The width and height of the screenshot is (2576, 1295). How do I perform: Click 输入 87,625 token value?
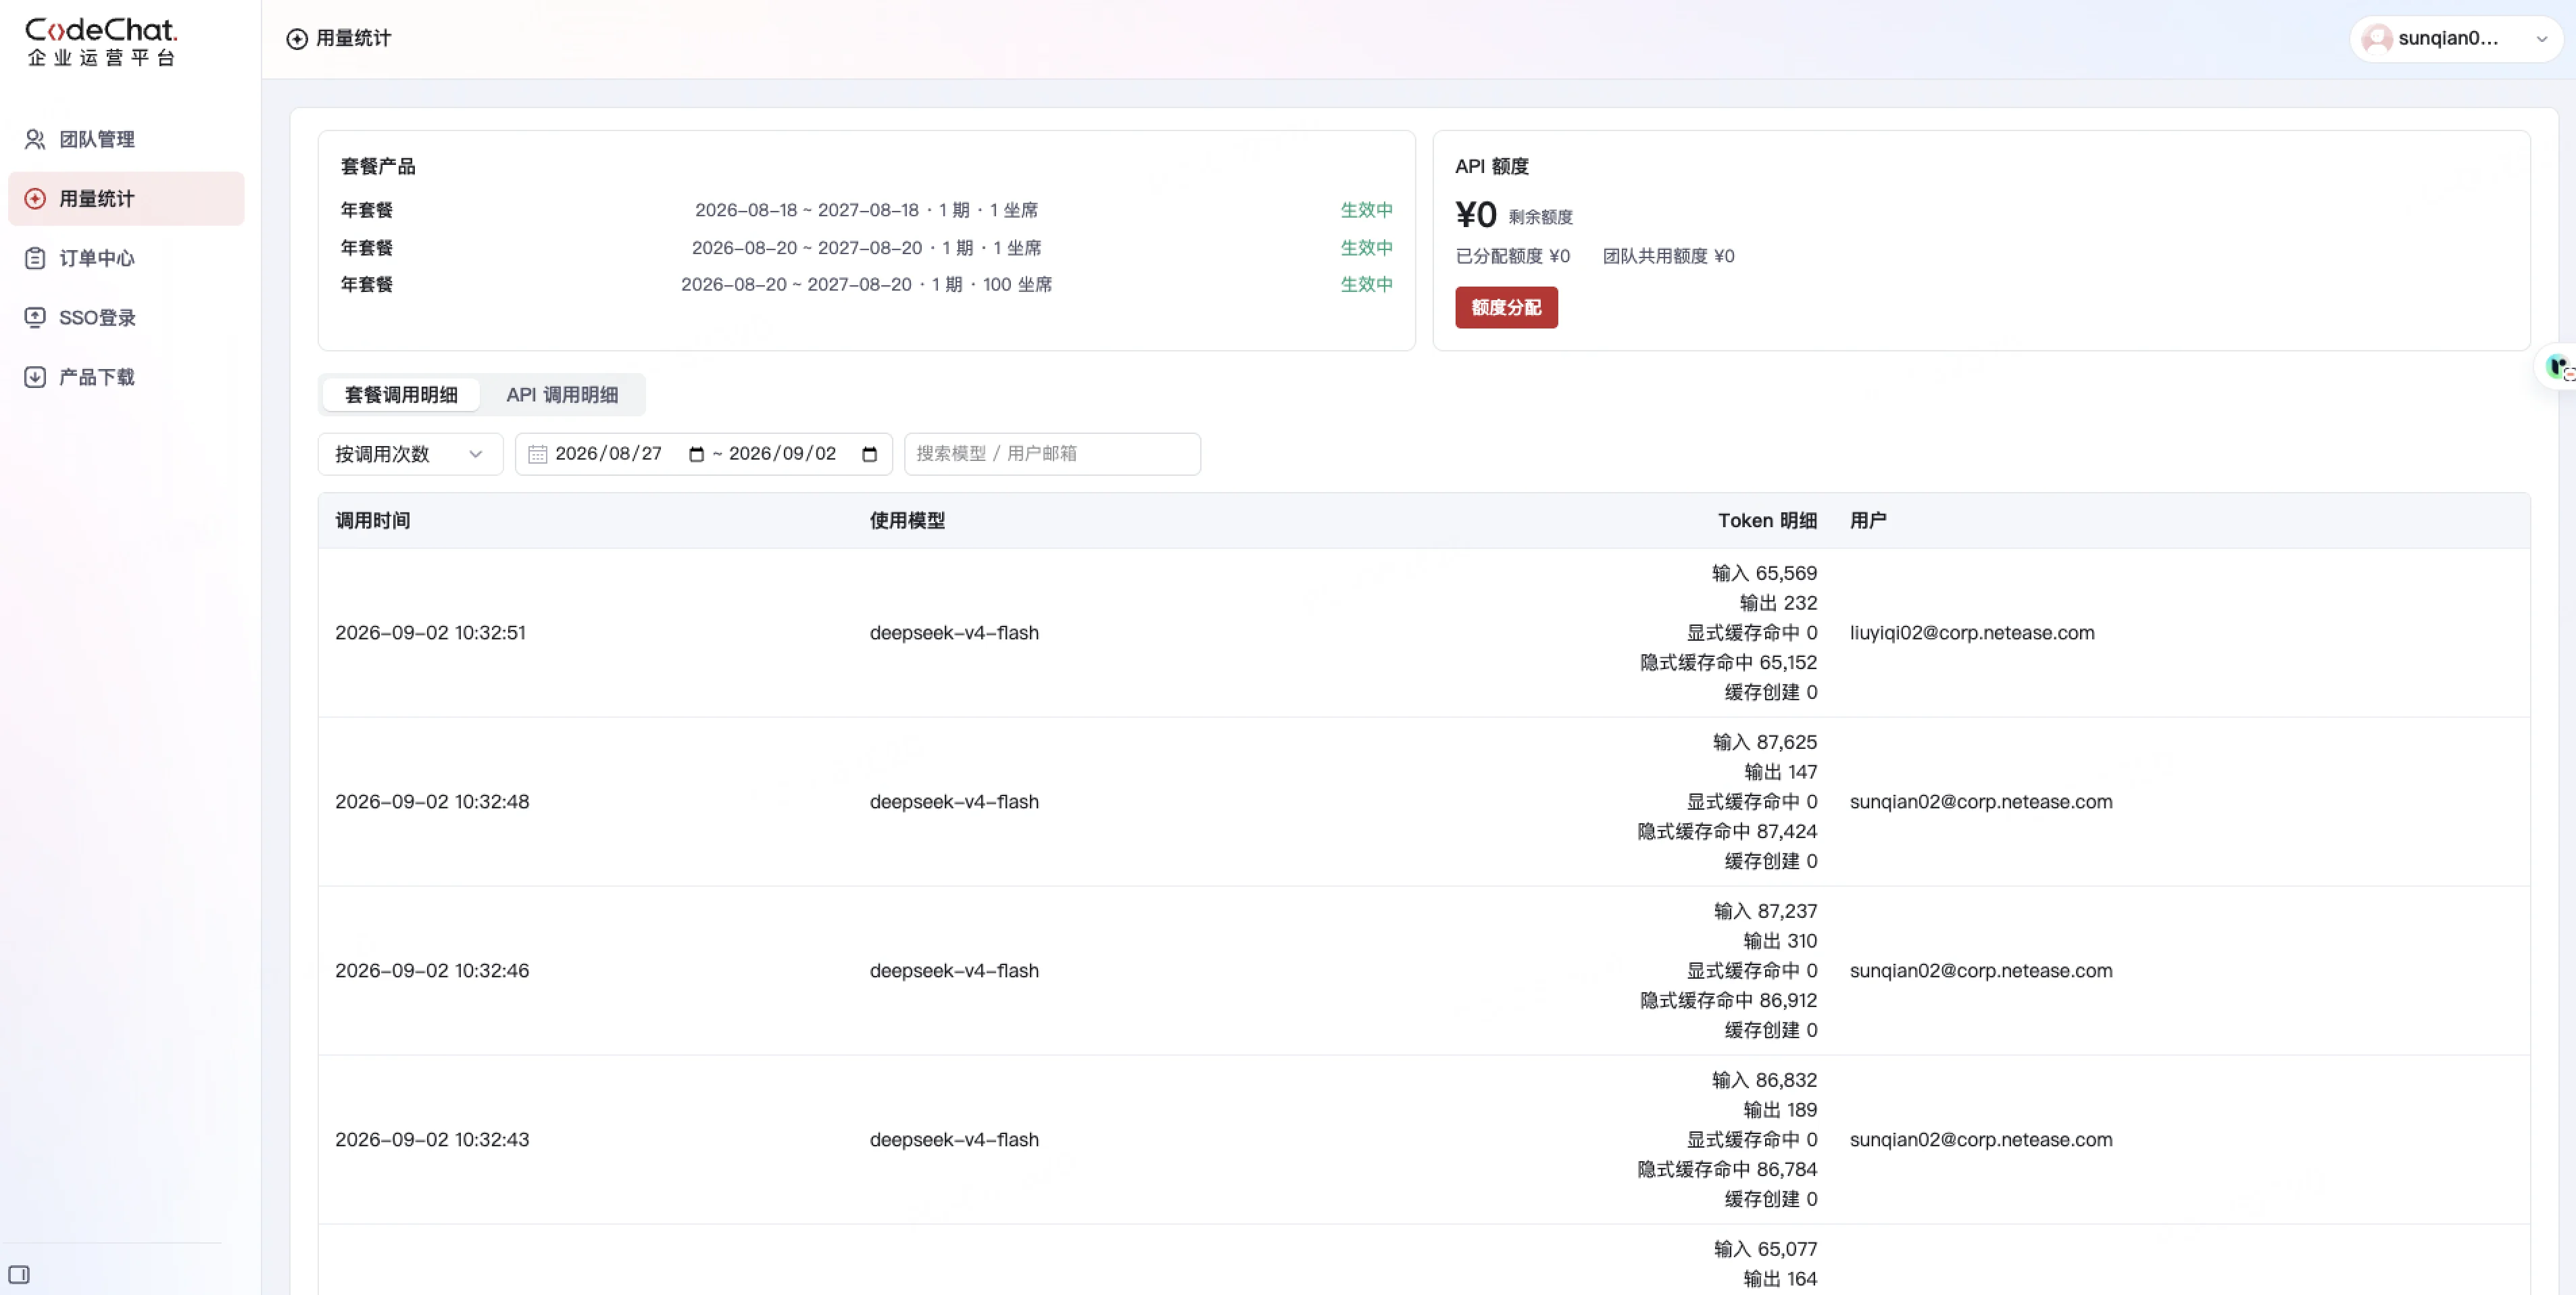coord(1764,743)
